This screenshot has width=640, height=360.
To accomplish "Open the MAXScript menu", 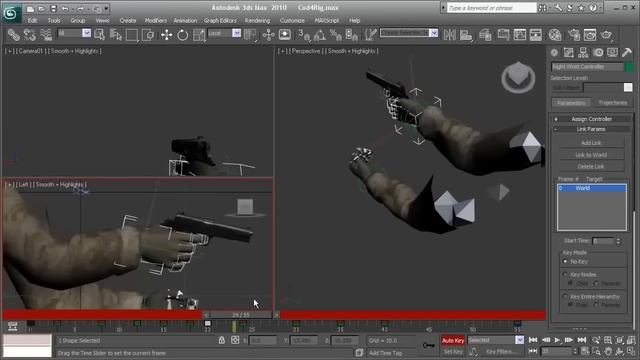I will (x=327, y=20).
